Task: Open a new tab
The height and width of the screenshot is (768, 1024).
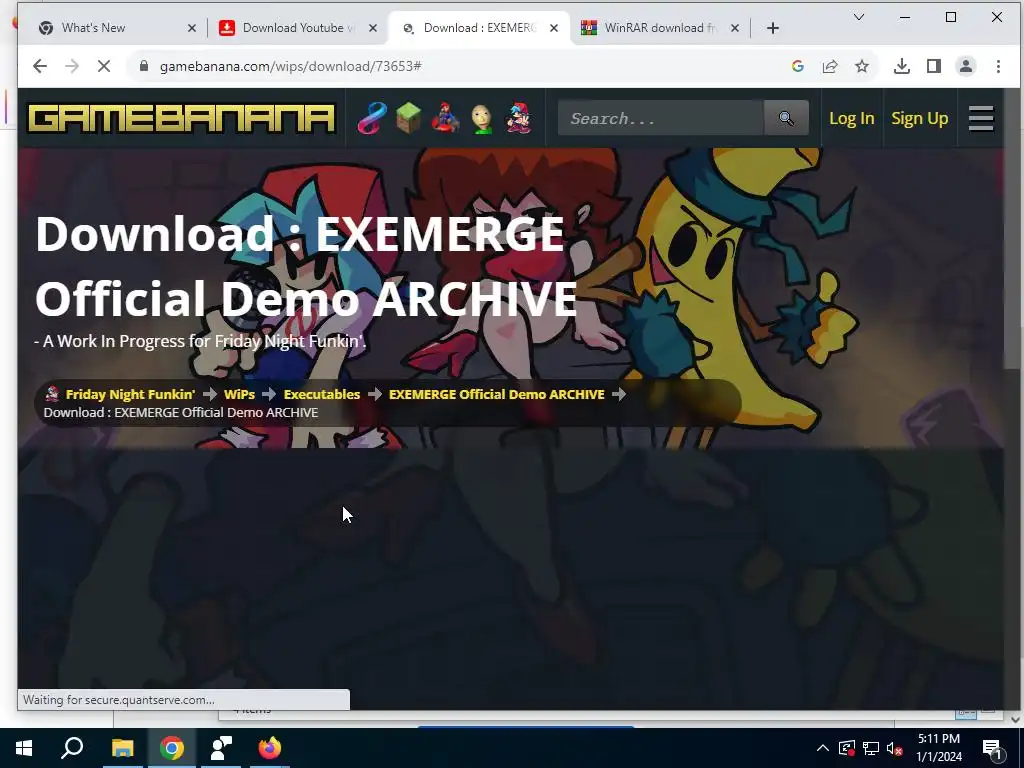Action: pos(773,28)
